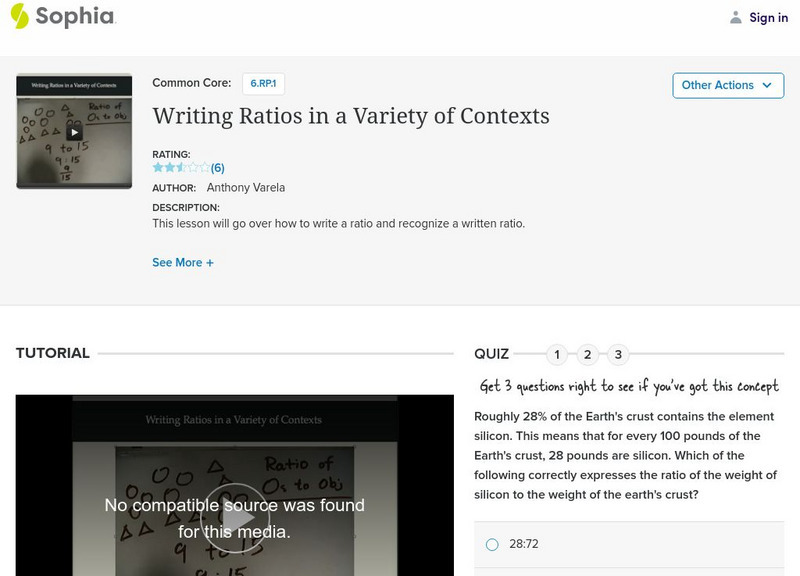Click the first rating star
This screenshot has width=800, height=576.
(x=158, y=168)
